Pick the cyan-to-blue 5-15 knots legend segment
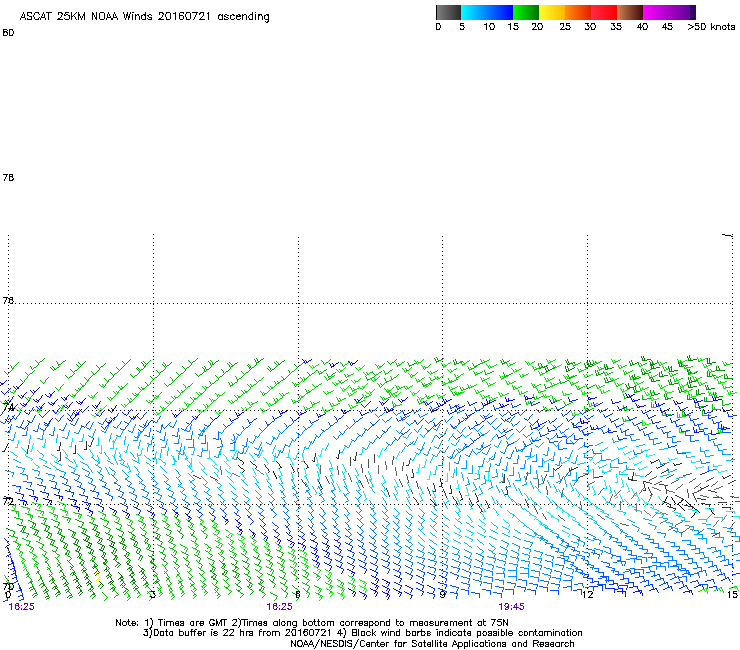This screenshot has height=650, width=740. point(487,12)
